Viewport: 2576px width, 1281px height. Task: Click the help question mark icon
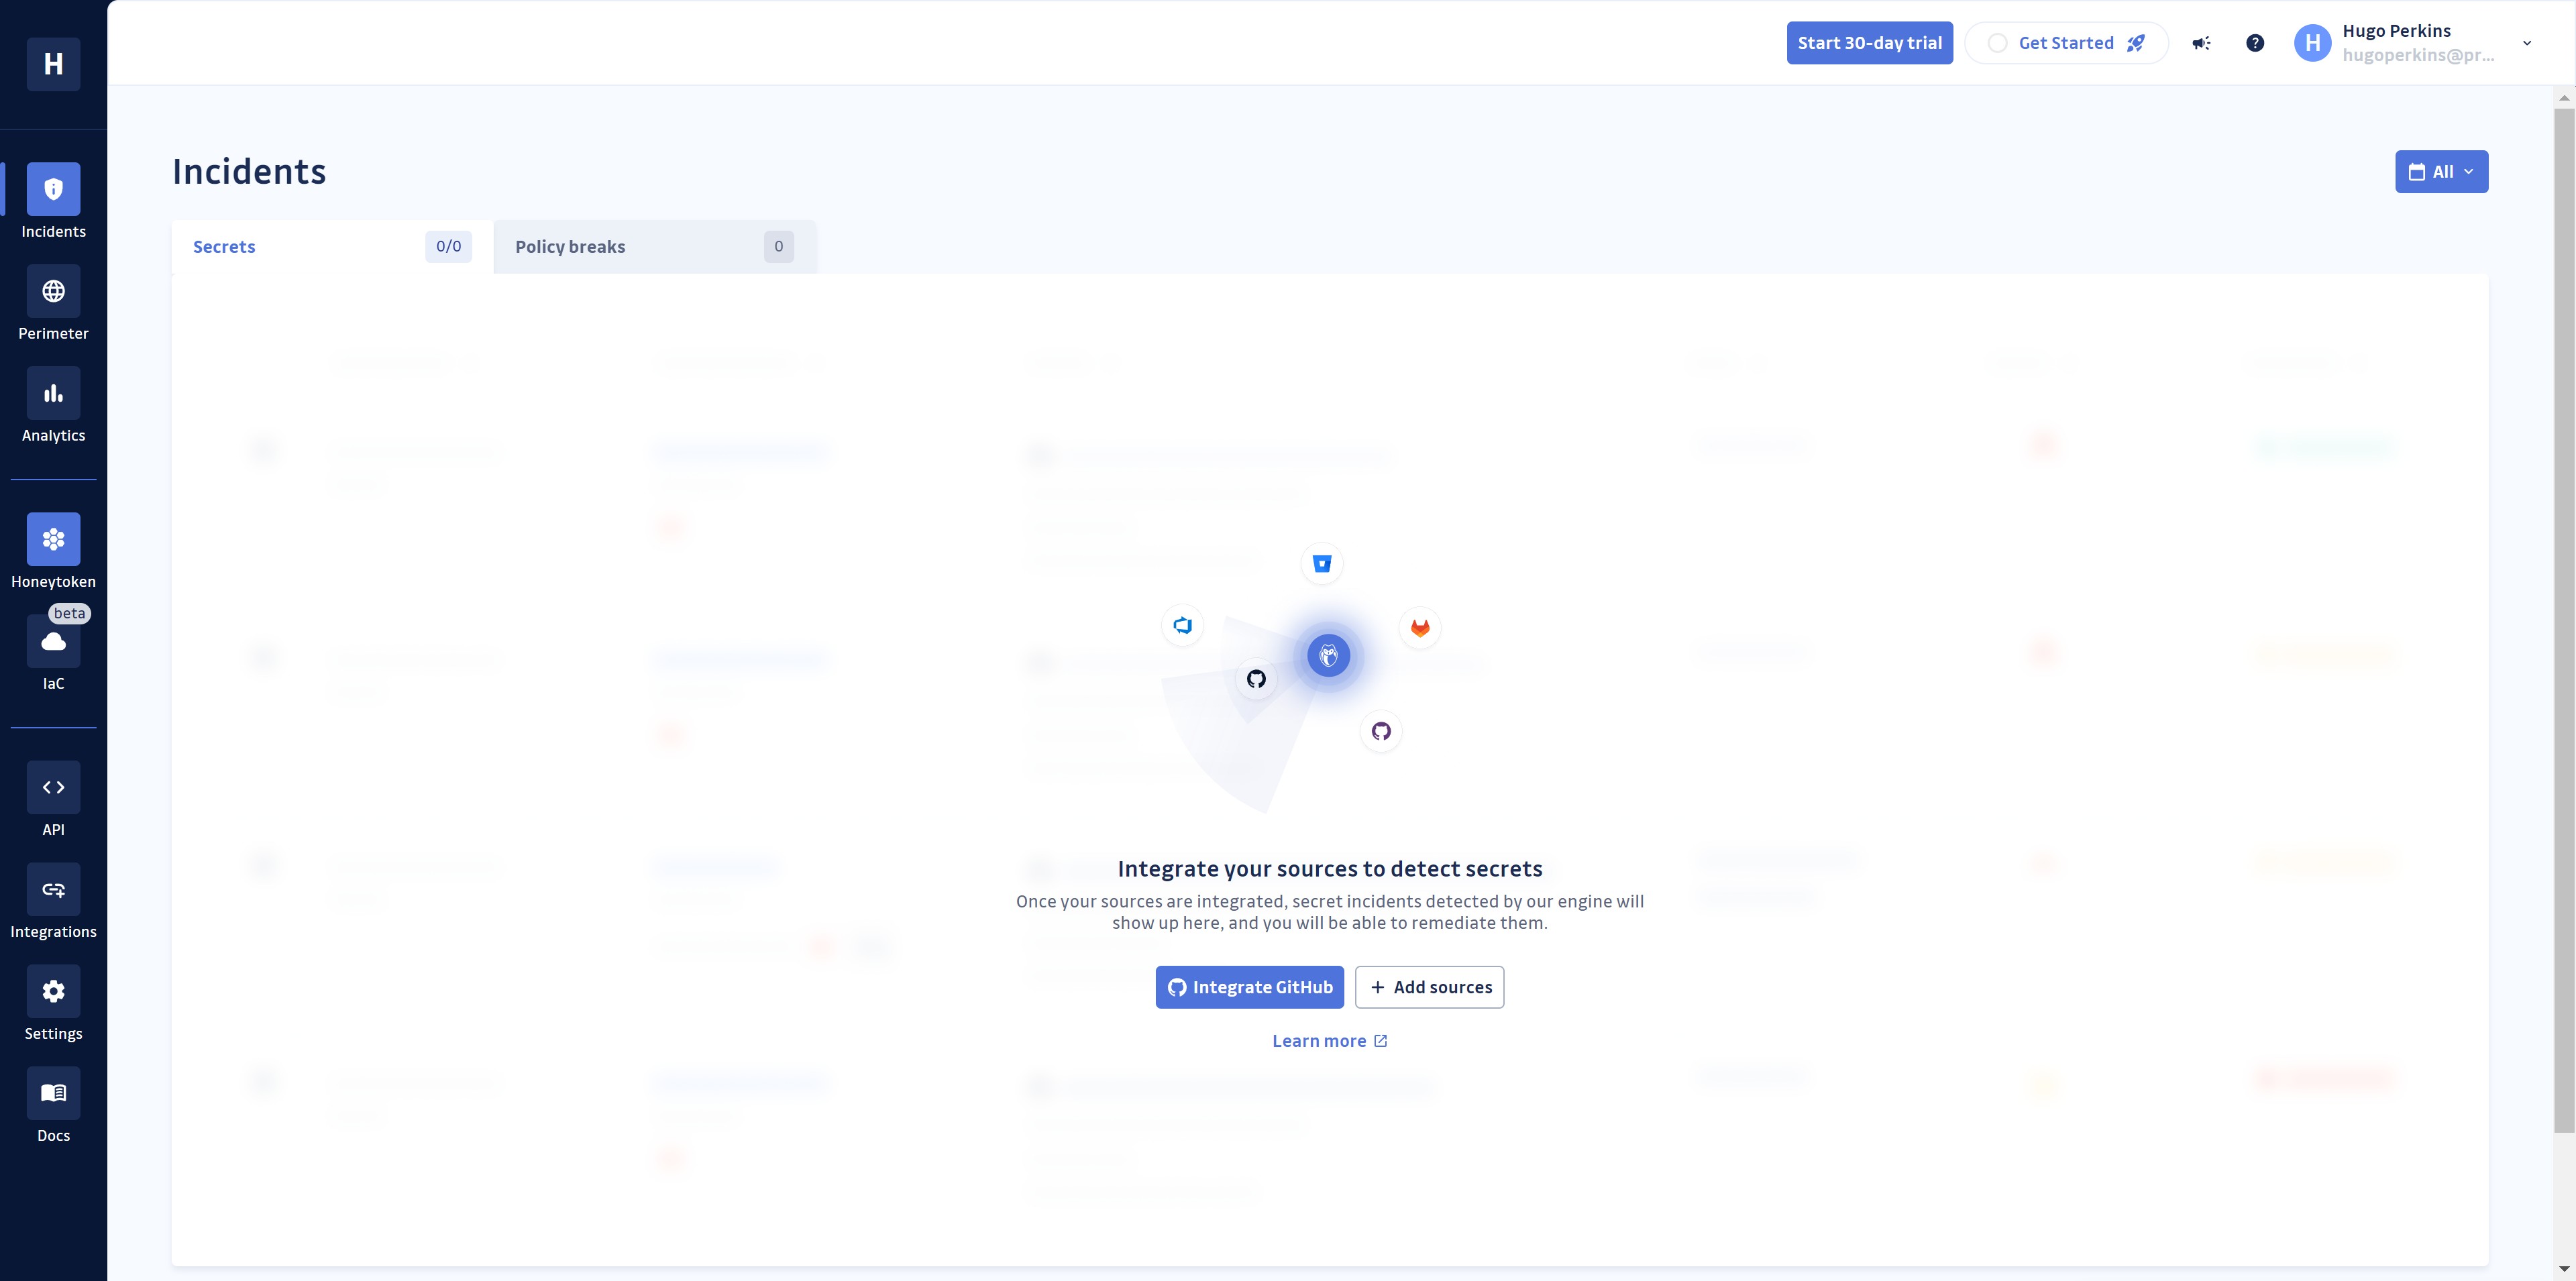tap(2256, 43)
